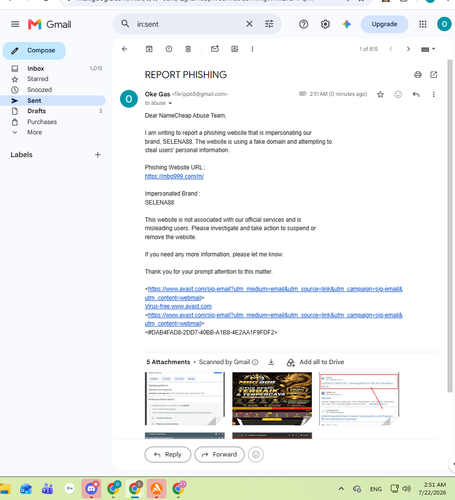455x500 pixels.
Task: Click the Upgrade button
Action: (384, 24)
